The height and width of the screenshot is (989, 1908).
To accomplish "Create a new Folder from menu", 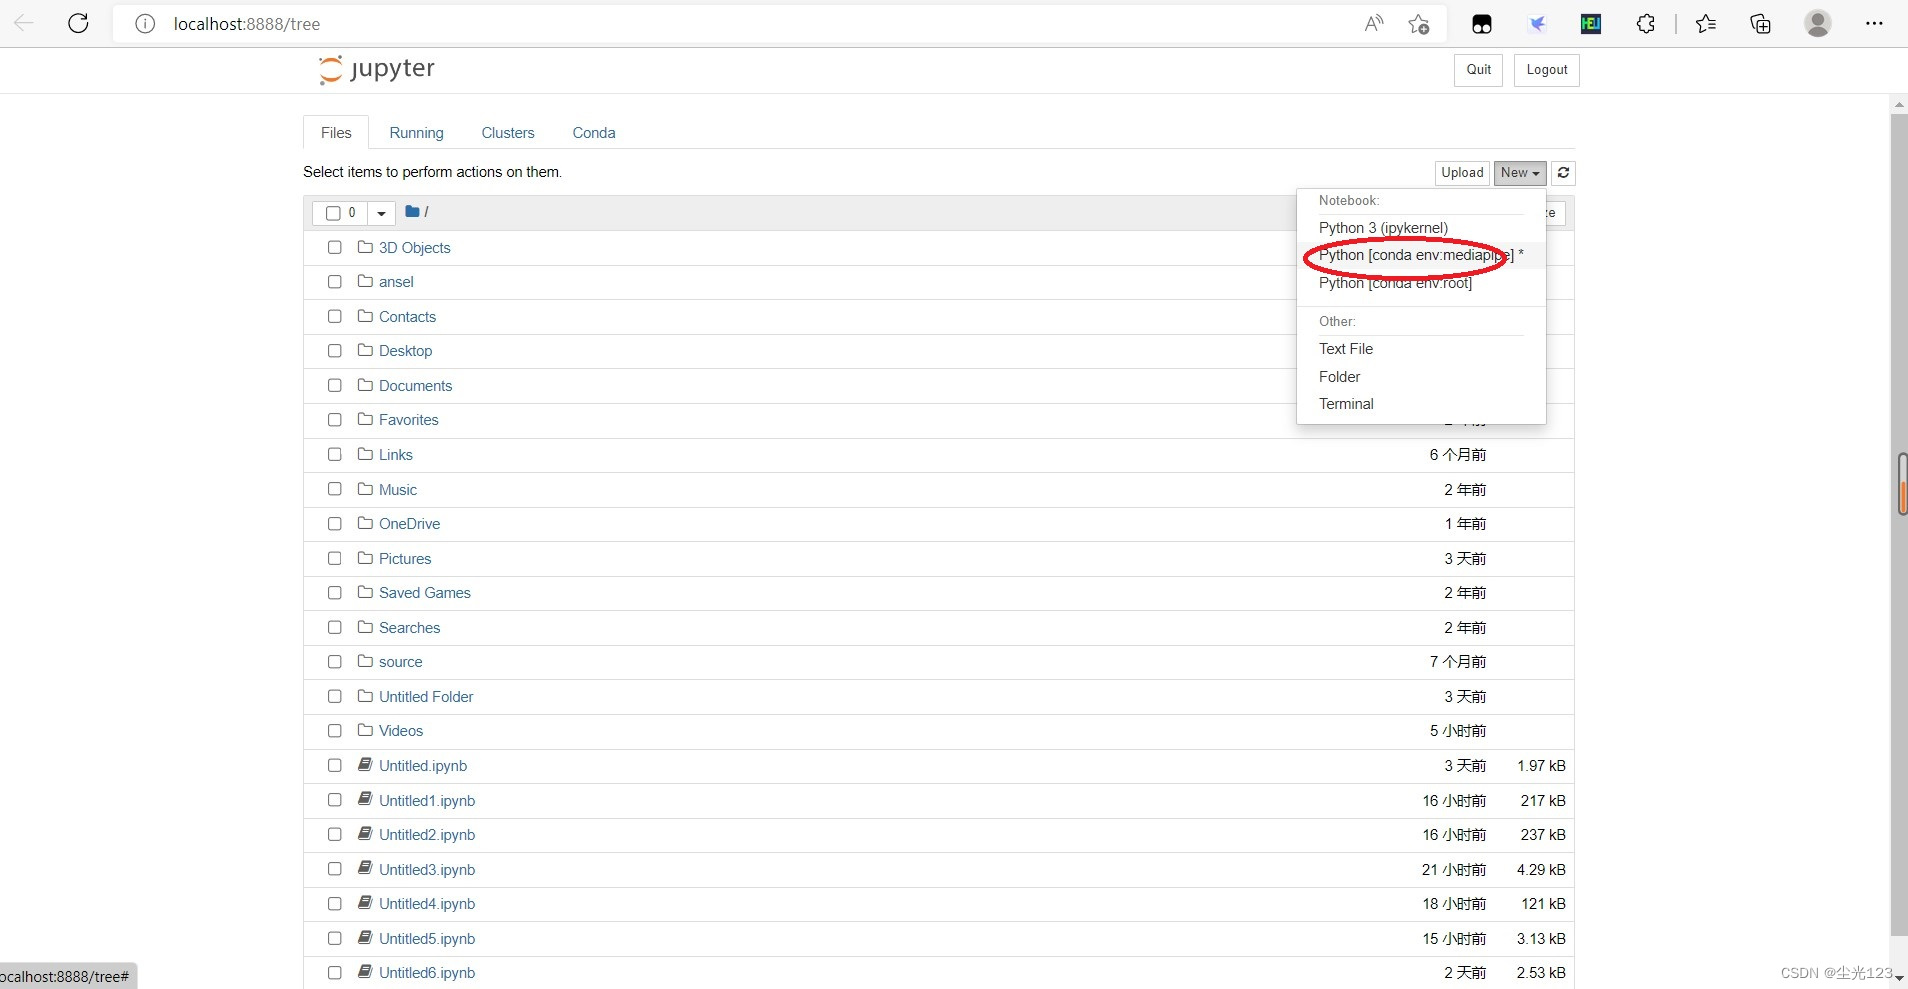I will coord(1339,377).
